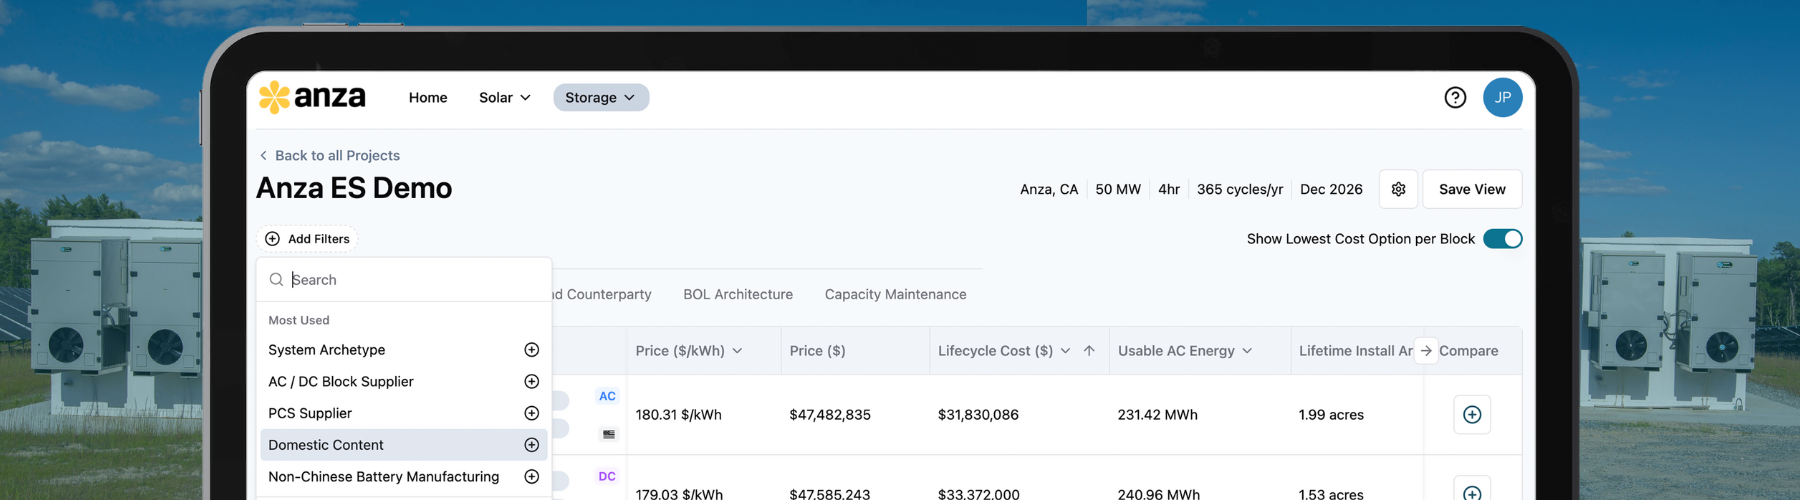Click the anza logo
The width and height of the screenshot is (1800, 500).
point(312,97)
